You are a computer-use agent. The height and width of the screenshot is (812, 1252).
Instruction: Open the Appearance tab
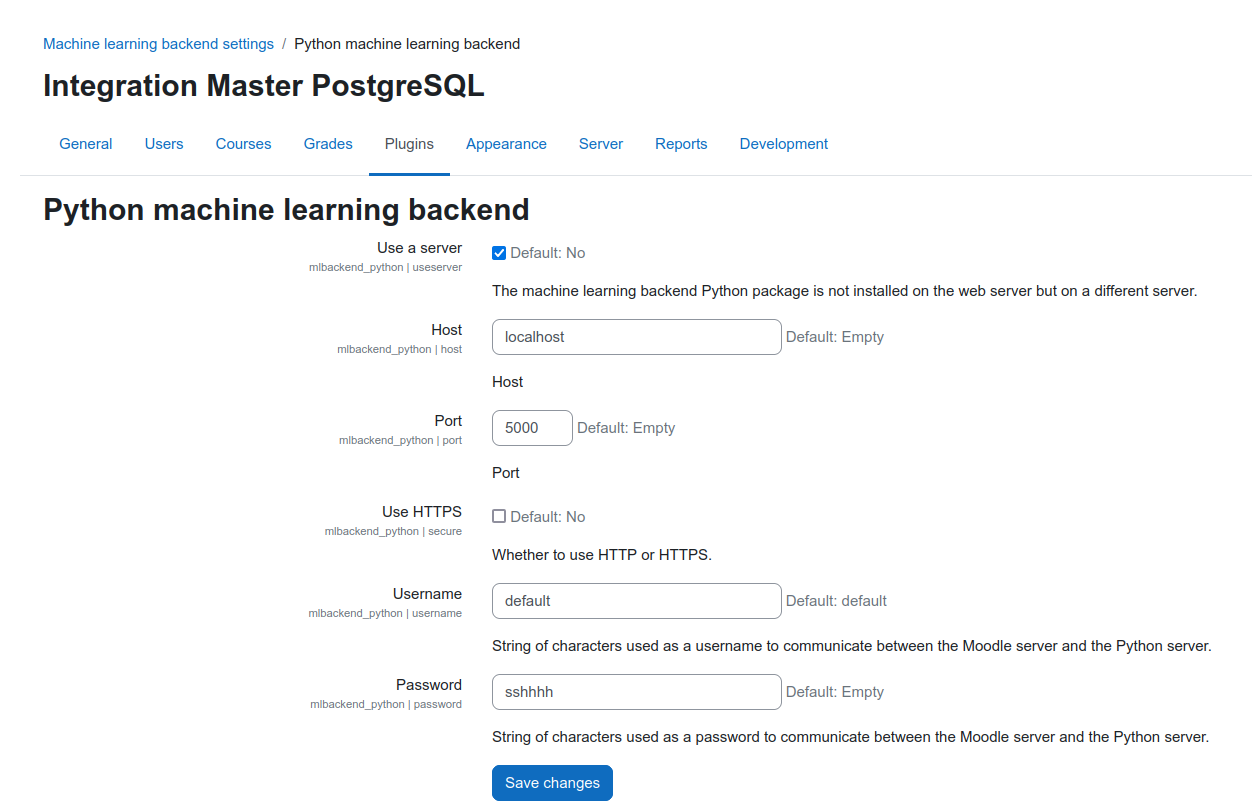pos(506,144)
